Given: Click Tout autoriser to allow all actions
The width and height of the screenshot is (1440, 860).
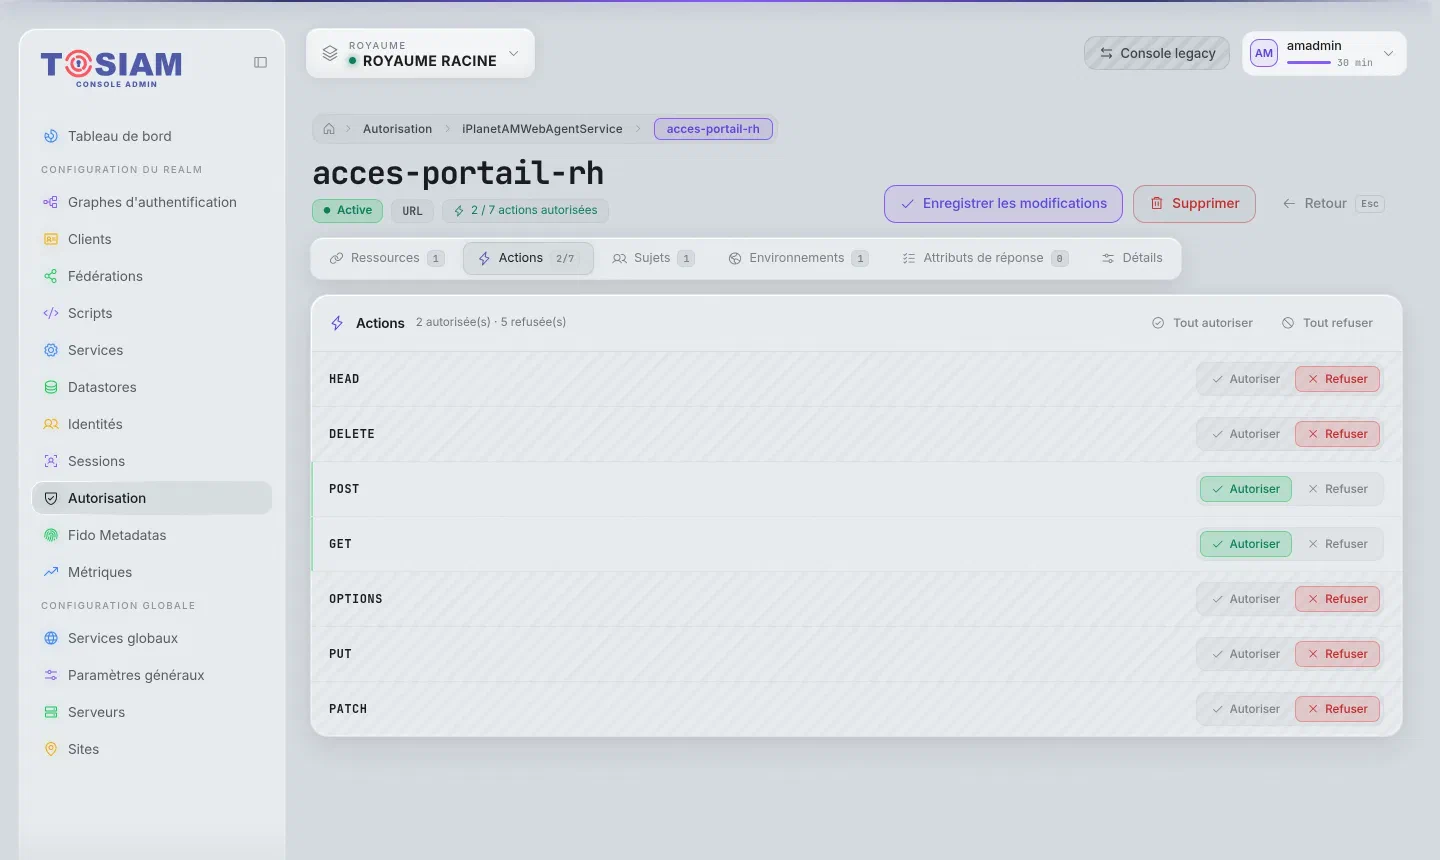Looking at the screenshot, I should point(1202,323).
